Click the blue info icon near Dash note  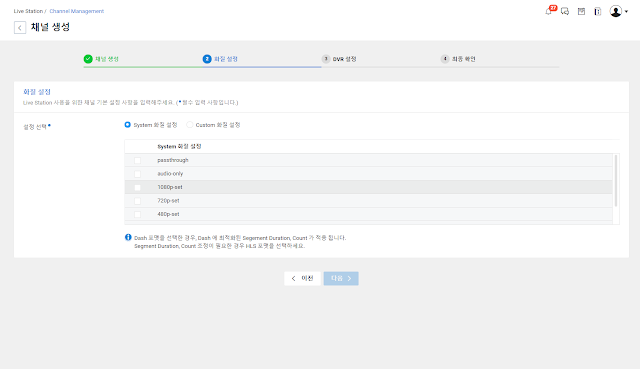click(x=128, y=237)
